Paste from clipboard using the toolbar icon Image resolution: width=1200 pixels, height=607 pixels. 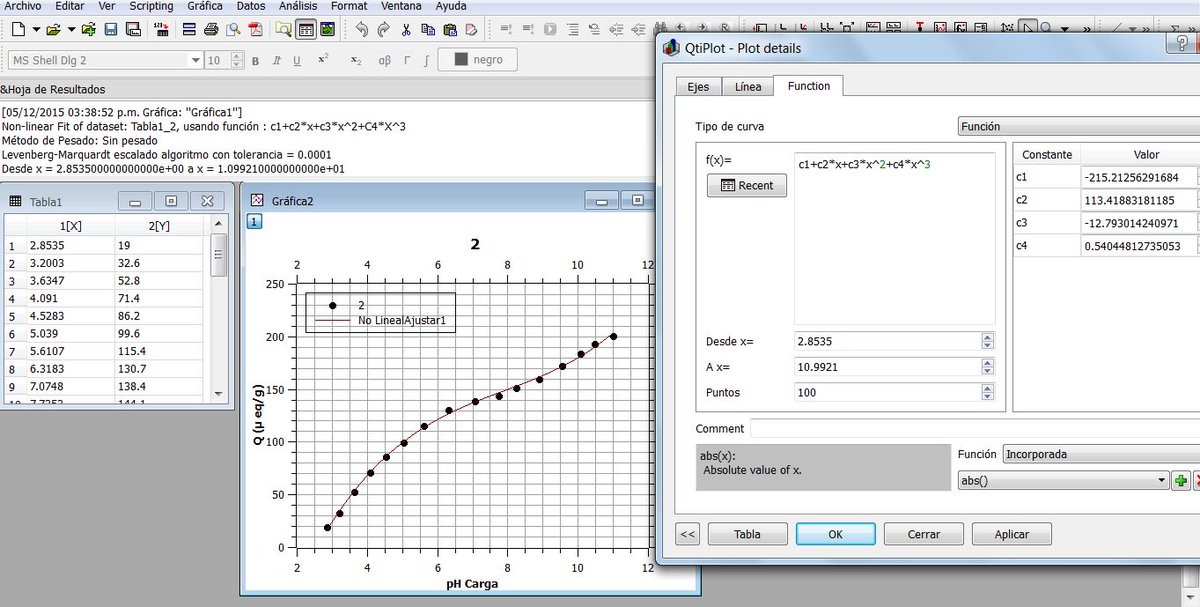[x=450, y=29]
